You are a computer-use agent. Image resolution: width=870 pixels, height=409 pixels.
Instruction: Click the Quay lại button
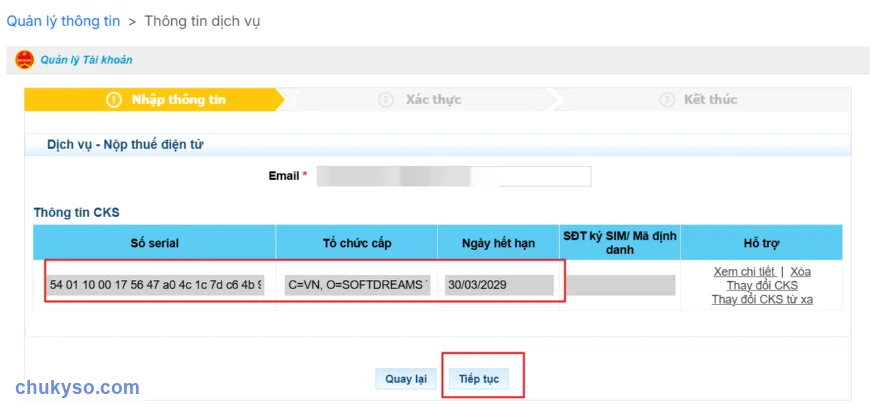(406, 380)
